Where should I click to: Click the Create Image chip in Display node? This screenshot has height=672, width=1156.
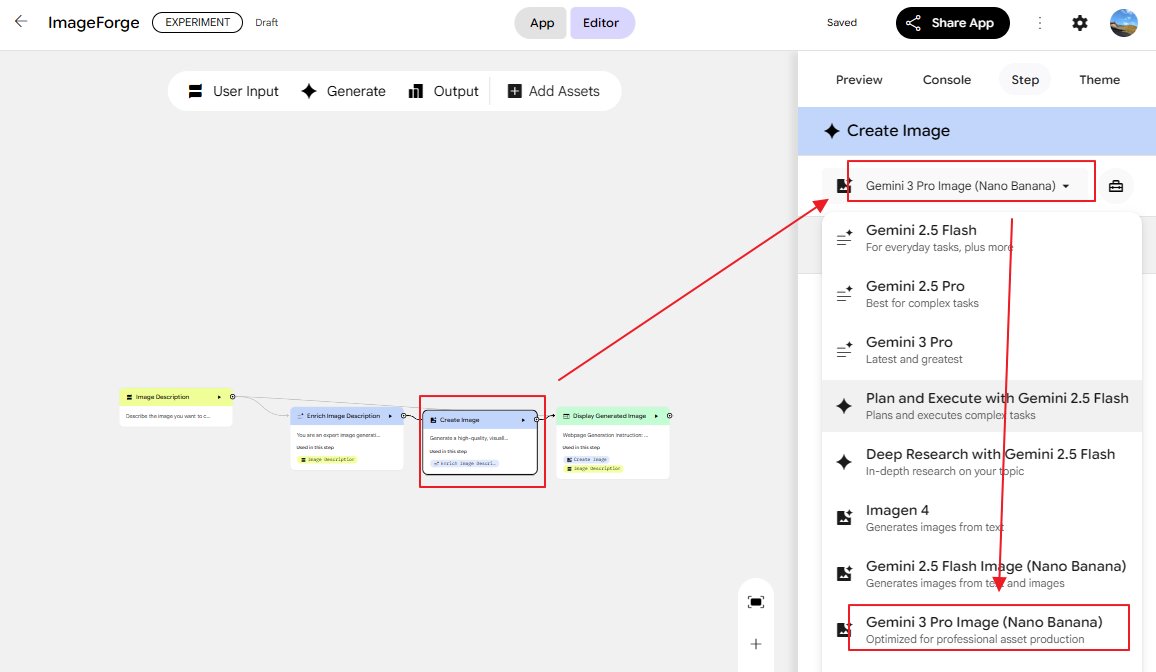[x=586, y=460]
